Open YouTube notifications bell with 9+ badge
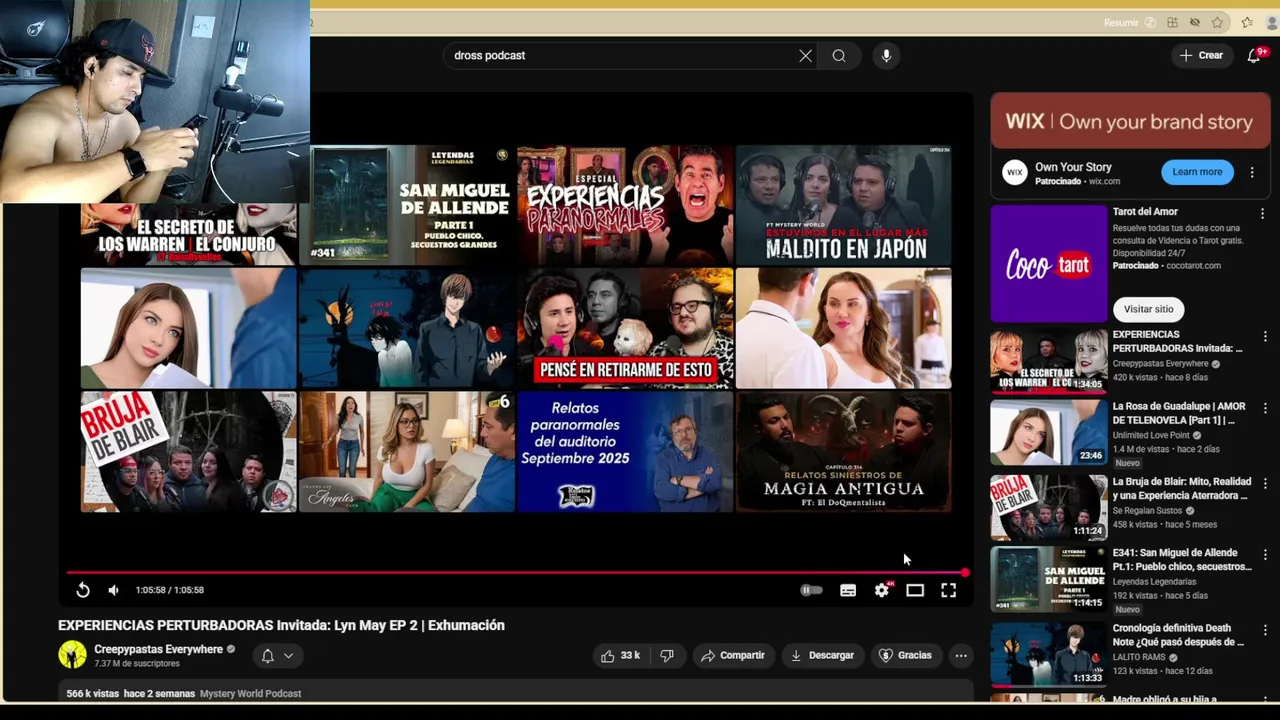The width and height of the screenshot is (1280, 720). [1254, 56]
